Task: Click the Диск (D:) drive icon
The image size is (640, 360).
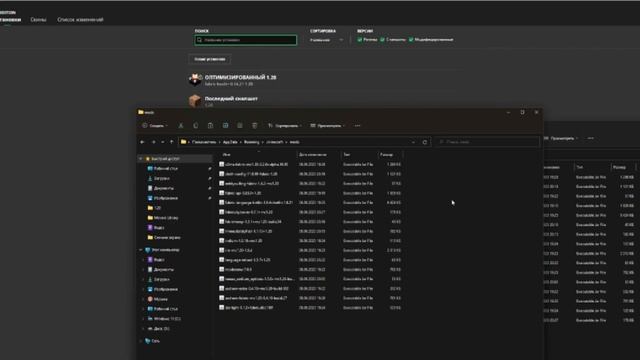Action: point(150,329)
